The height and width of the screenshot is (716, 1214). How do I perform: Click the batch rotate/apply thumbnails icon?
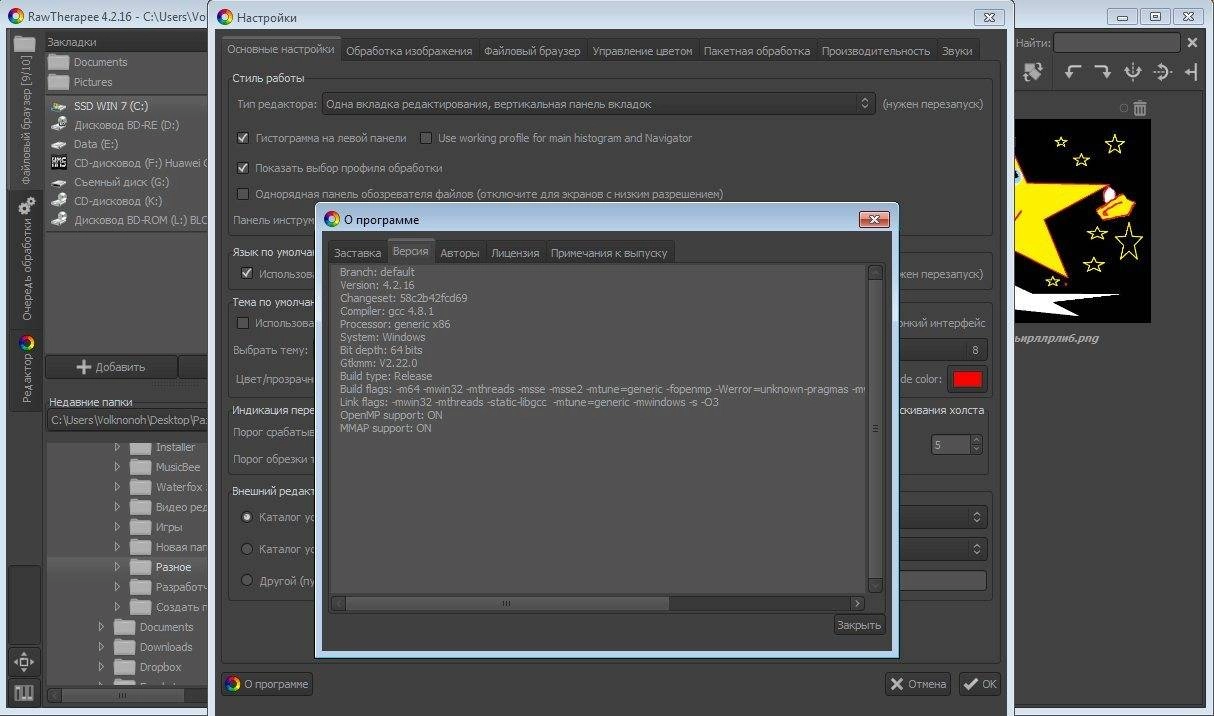click(x=1033, y=72)
